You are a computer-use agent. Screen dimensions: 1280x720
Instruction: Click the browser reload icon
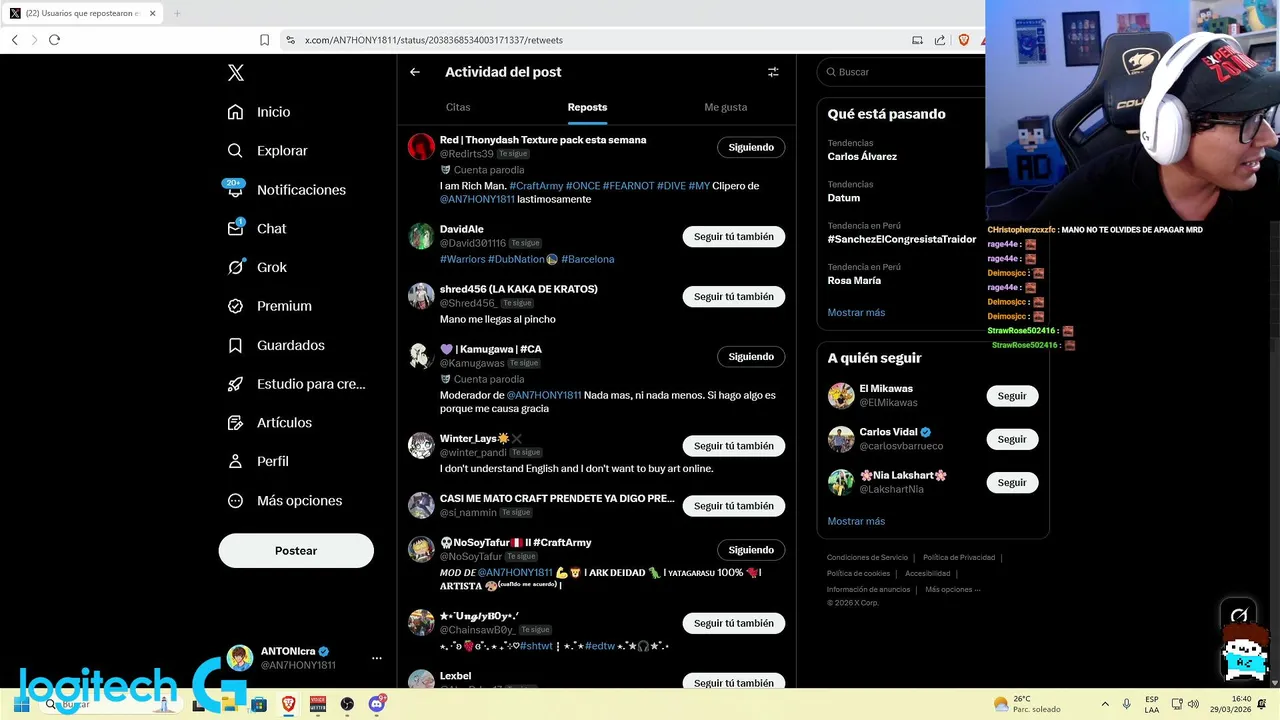pos(54,40)
